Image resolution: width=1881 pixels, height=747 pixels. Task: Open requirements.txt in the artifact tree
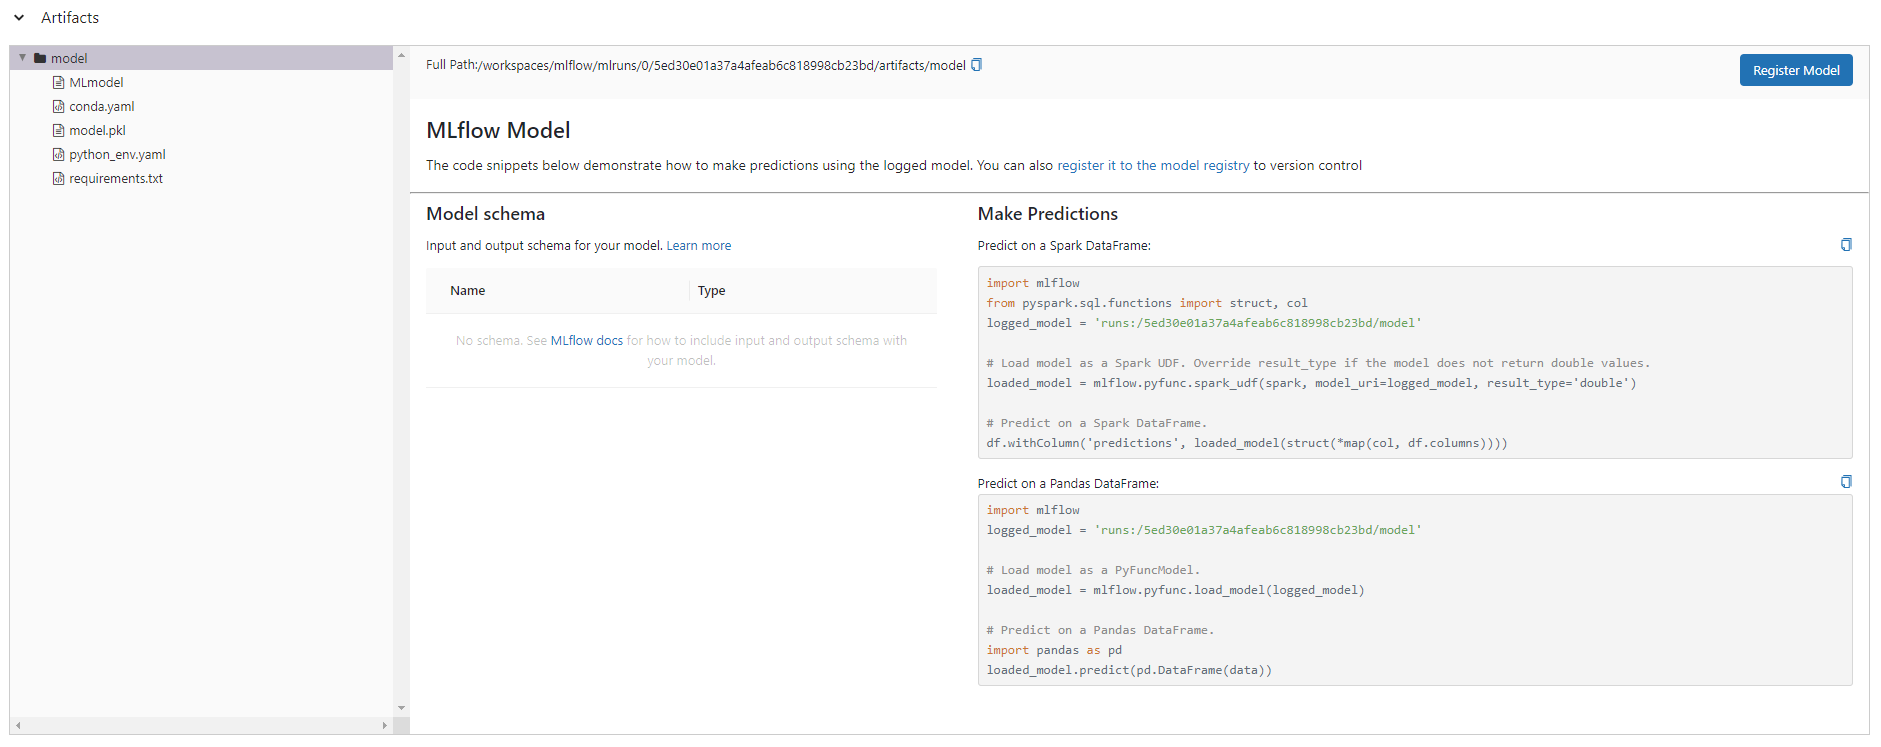tap(115, 179)
